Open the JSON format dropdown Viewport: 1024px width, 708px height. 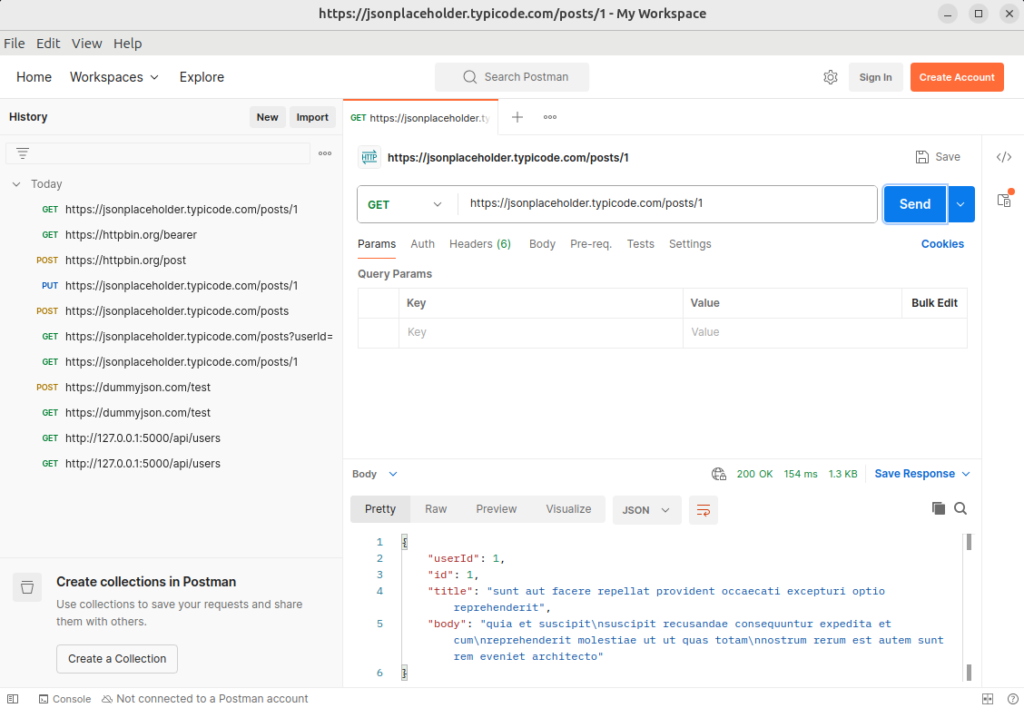[x=646, y=510]
